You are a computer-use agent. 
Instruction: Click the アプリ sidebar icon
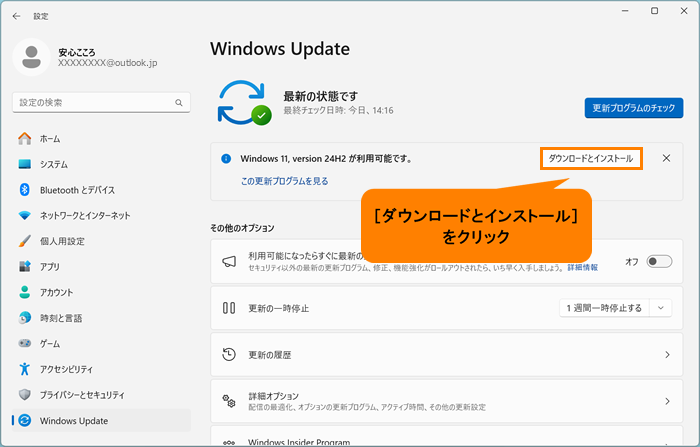[x=25, y=267]
